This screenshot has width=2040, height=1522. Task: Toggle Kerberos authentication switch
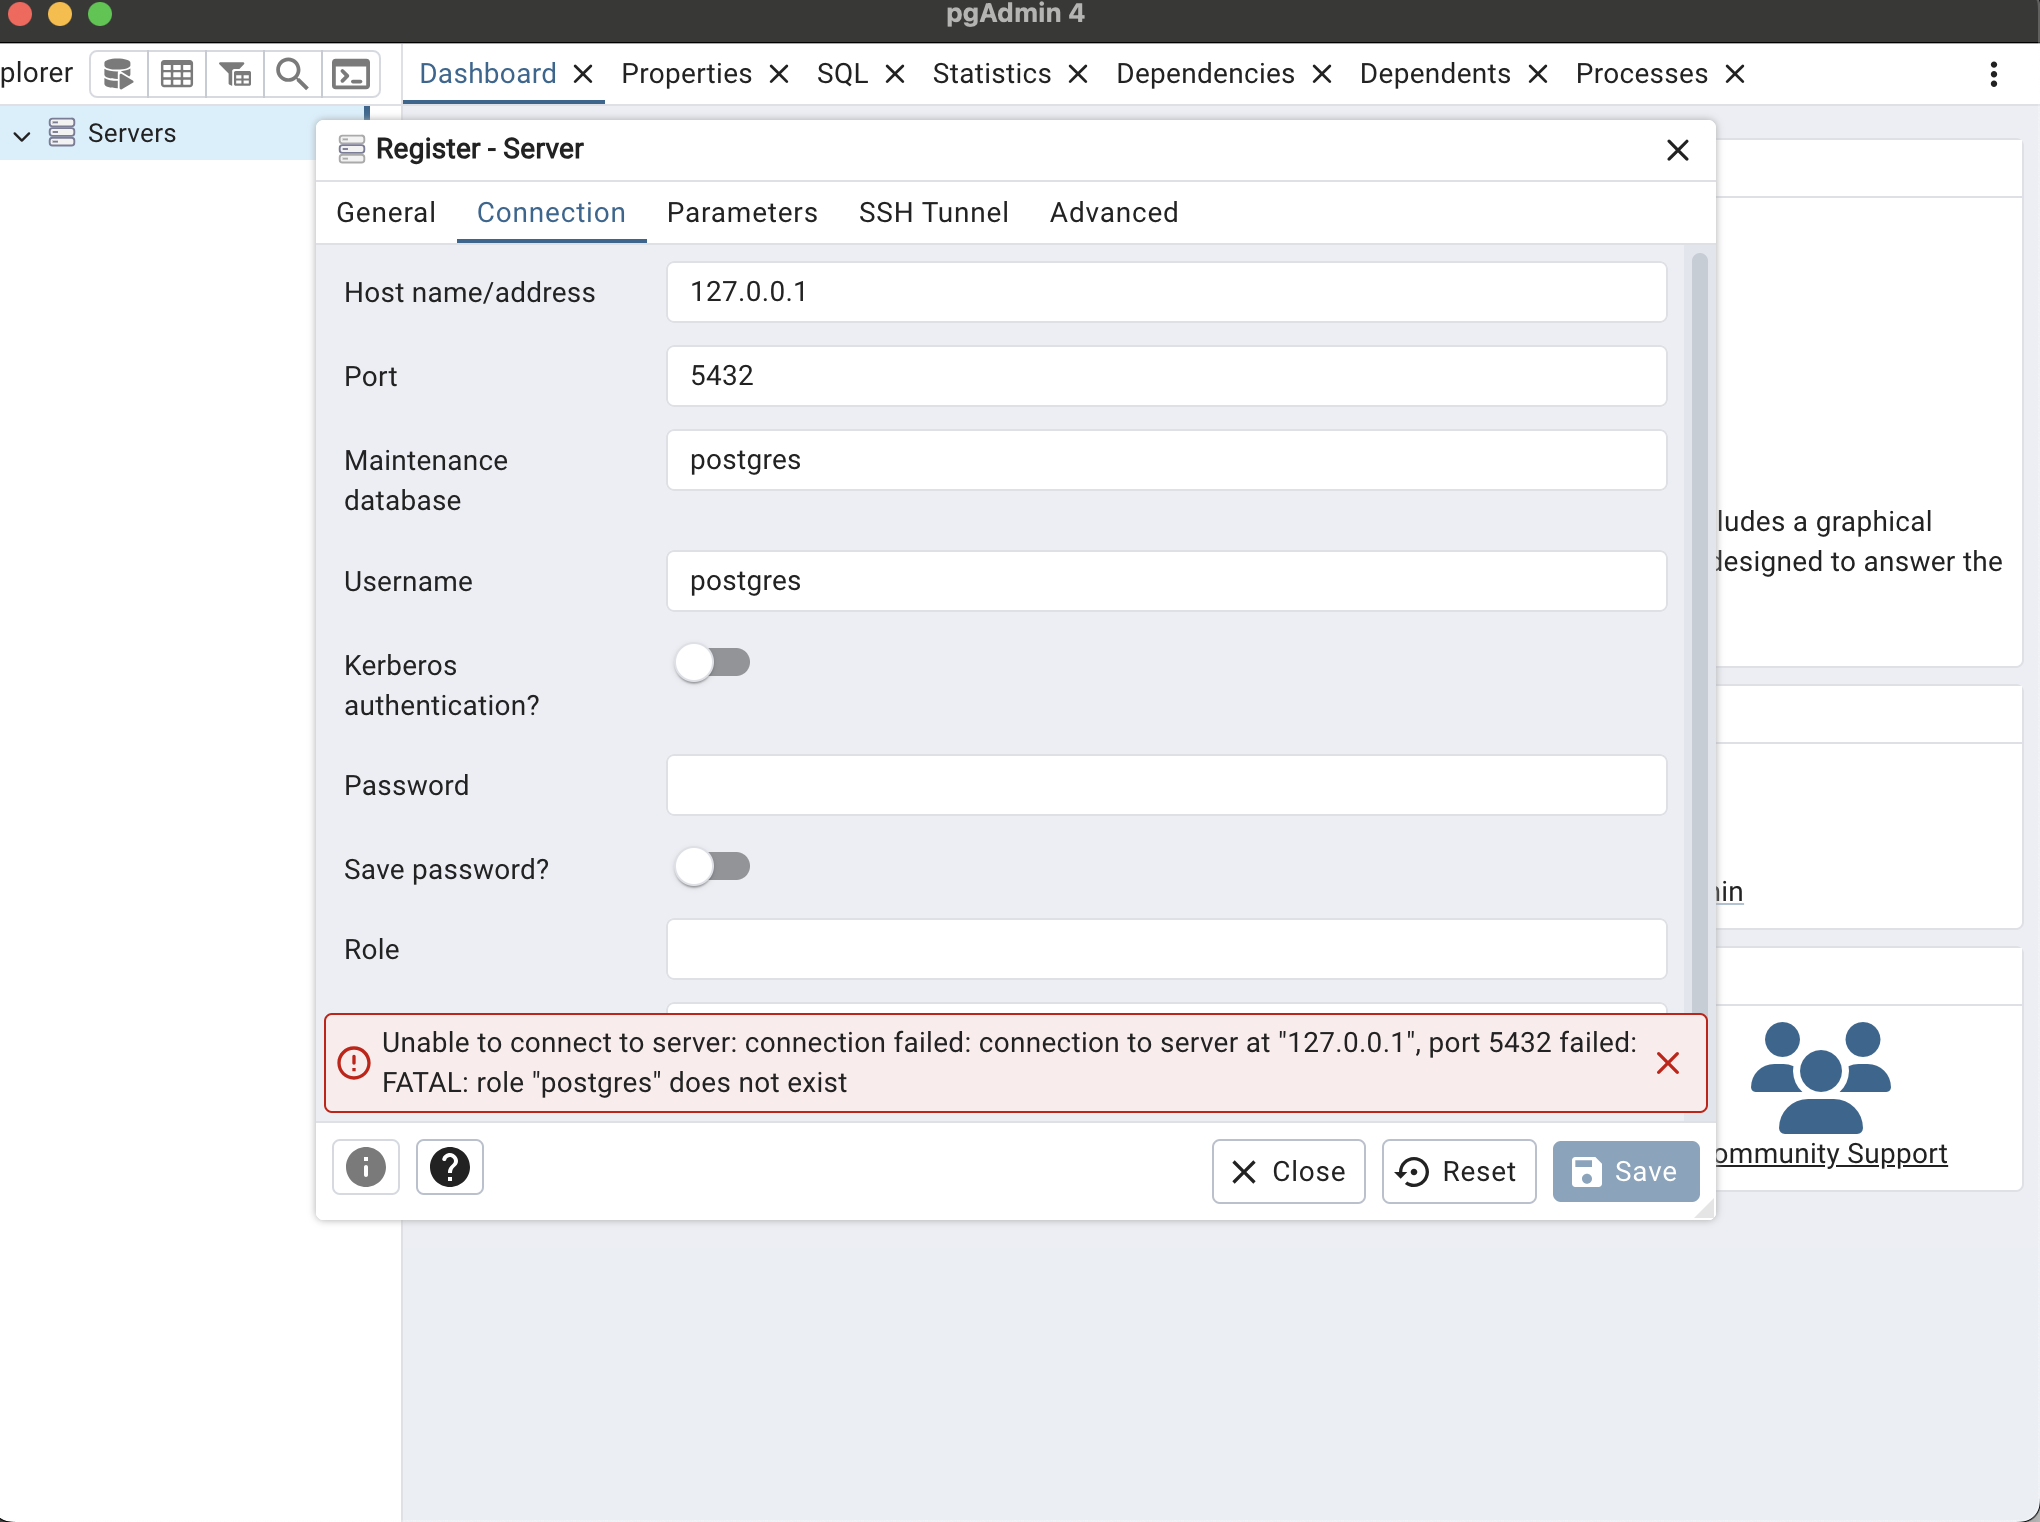[712, 663]
